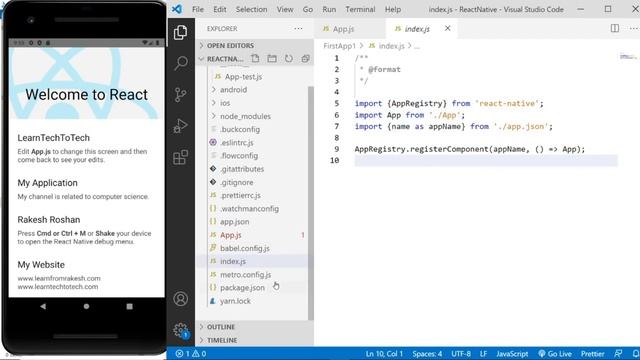Open the Extensions view
The height and width of the screenshot is (360, 640).
(x=180, y=157)
